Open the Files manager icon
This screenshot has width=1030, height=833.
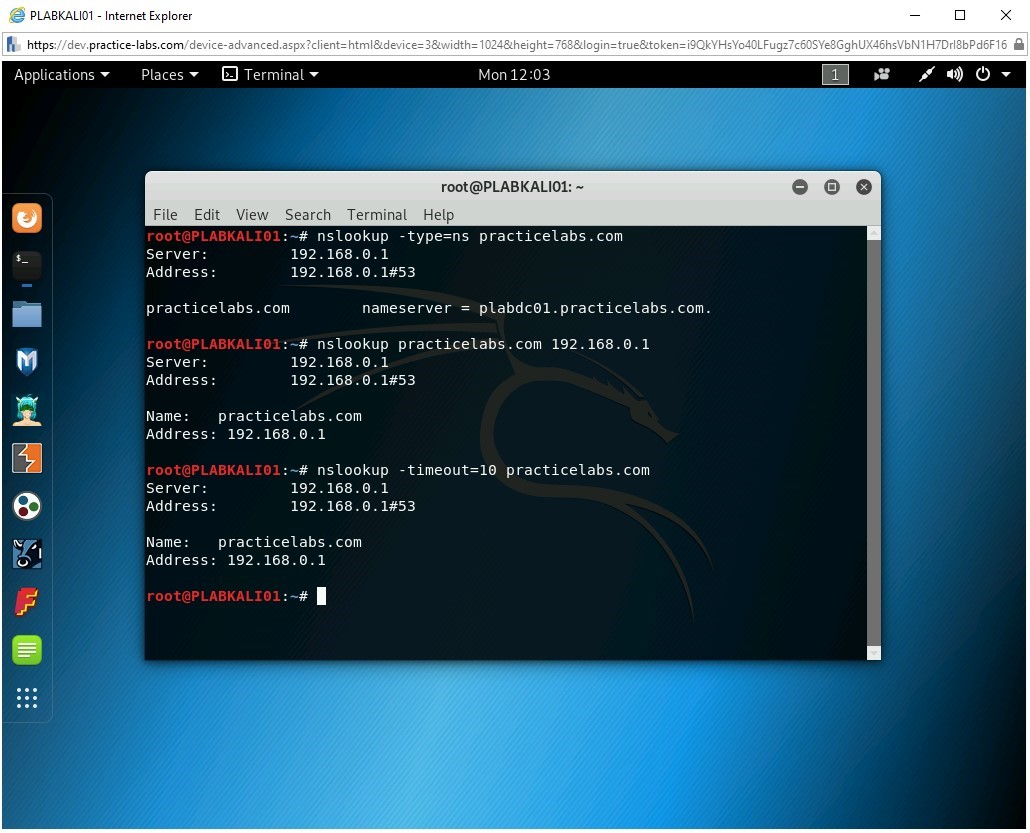pos(27,314)
